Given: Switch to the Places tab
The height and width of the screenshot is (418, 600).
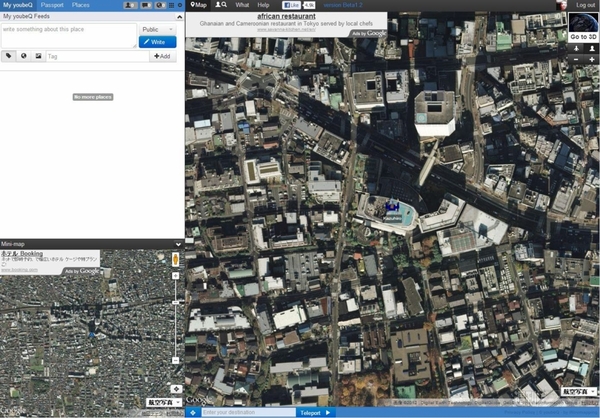Looking at the screenshot, I should tap(81, 5).
